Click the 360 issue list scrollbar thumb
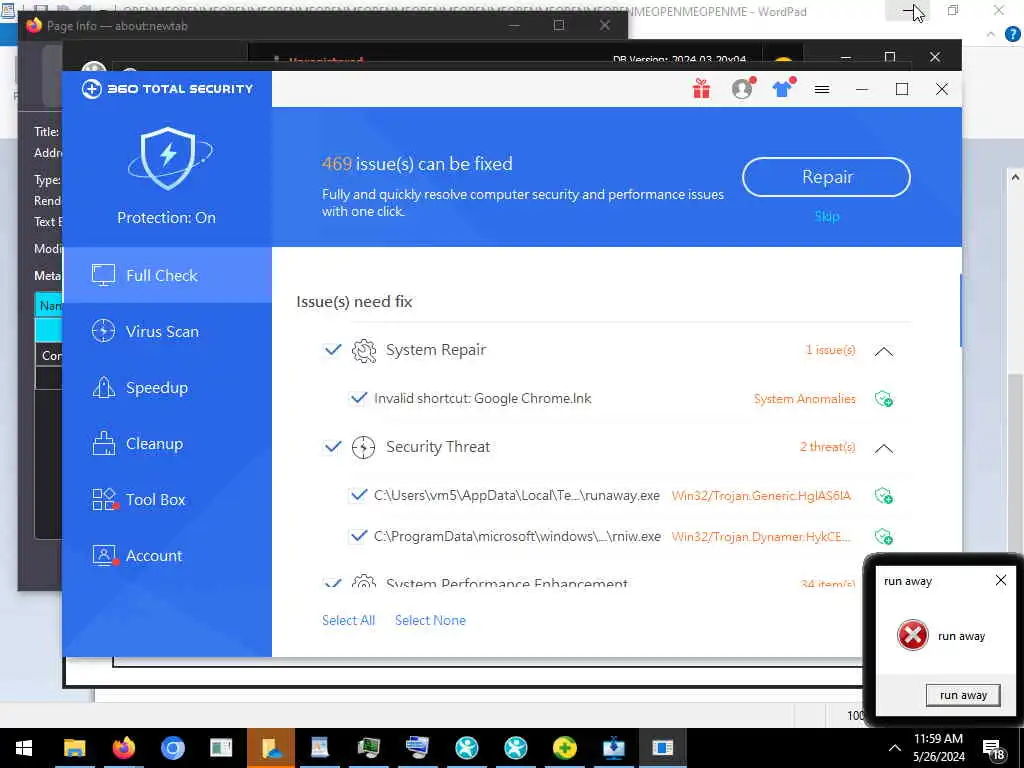The width and height of the screenshot is (1024, 768). [960, 311]
